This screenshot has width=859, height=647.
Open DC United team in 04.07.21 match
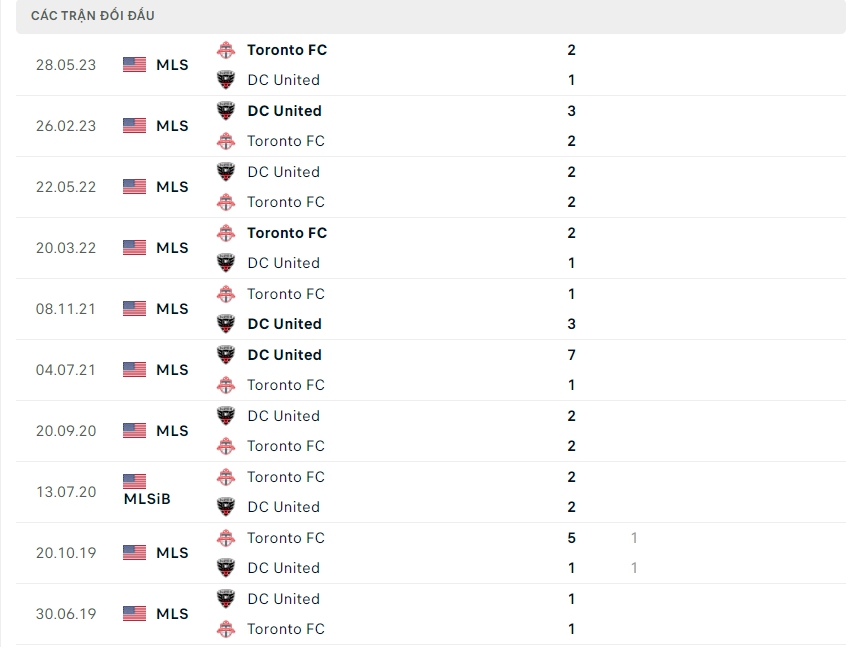[284, 355]
